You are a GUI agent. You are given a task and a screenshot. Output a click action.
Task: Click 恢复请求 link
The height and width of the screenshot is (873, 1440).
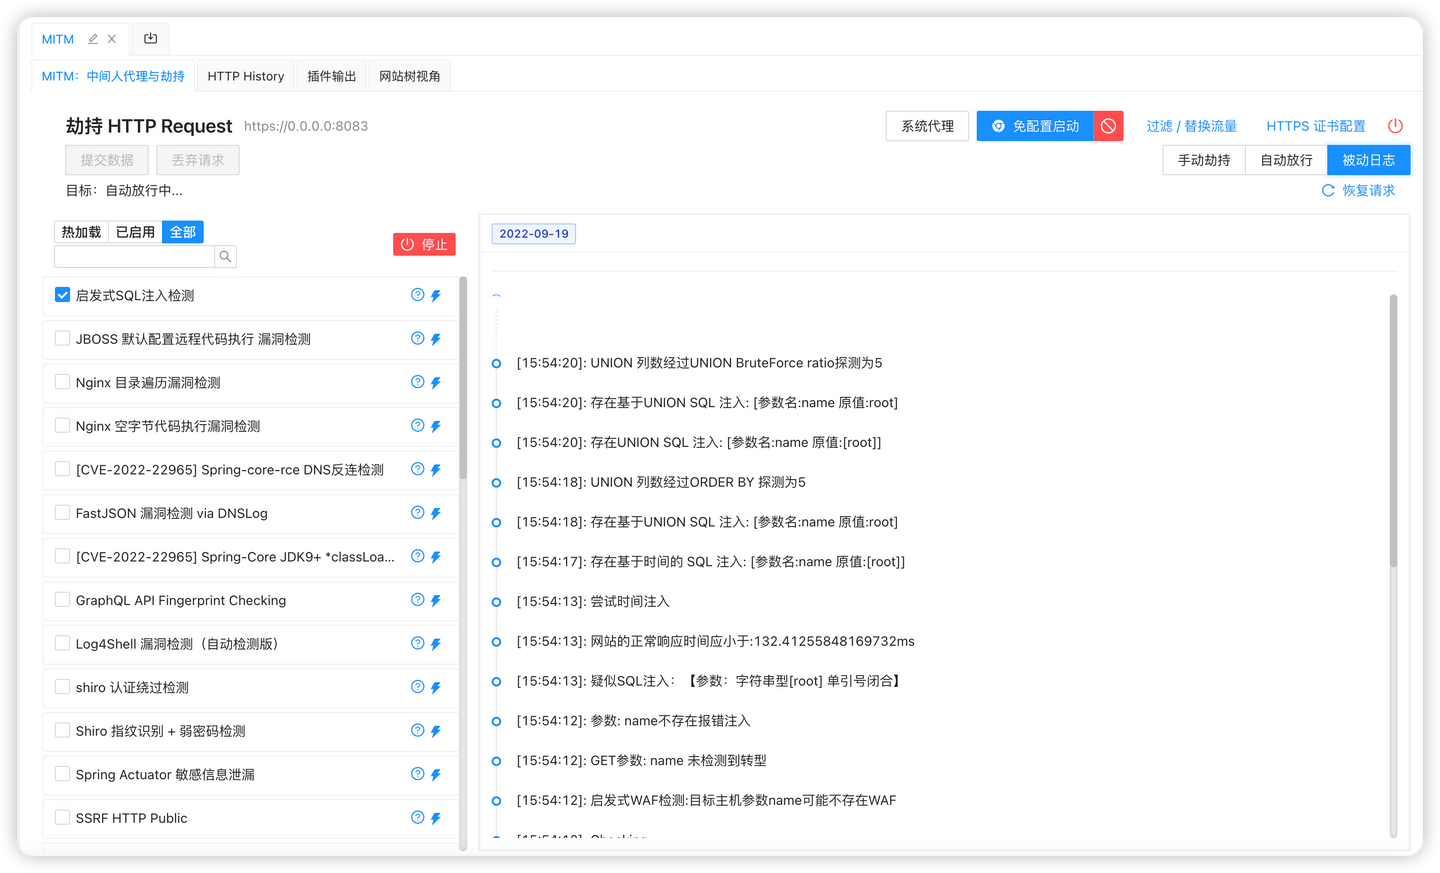pyautogui.click(x=1358, y=190)
